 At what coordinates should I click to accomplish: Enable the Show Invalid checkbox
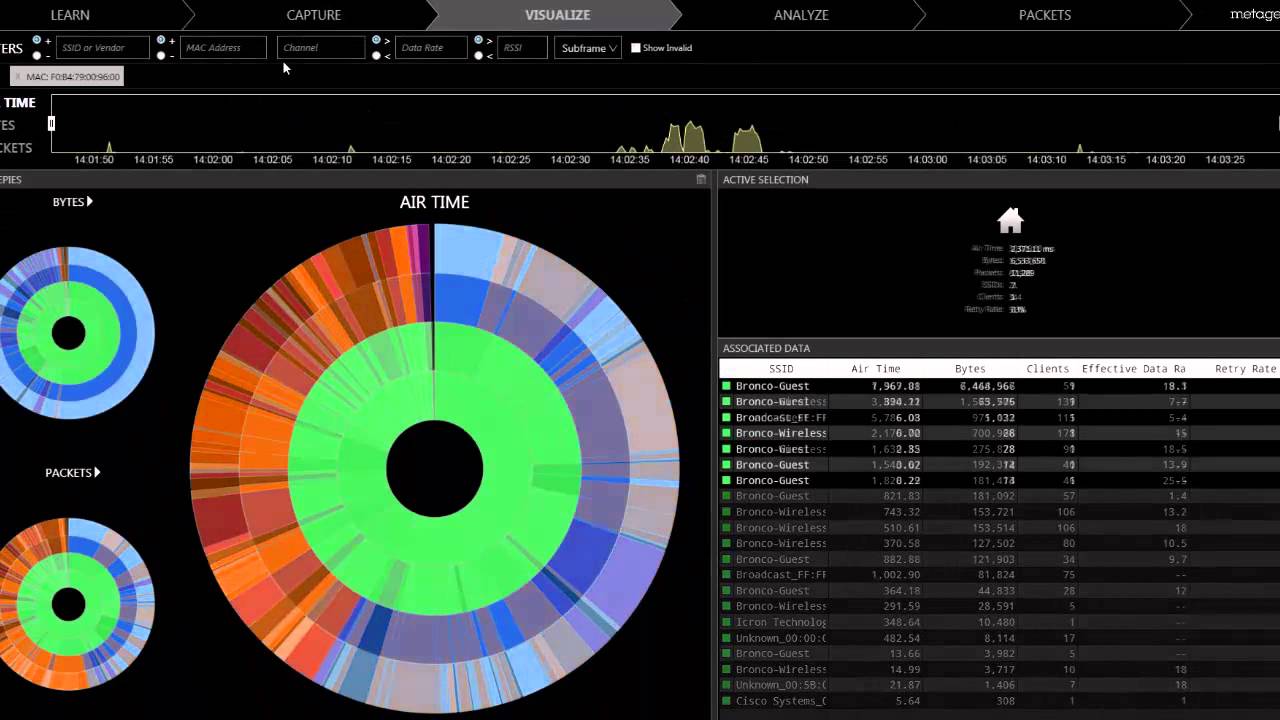click(x=636, y=48)
